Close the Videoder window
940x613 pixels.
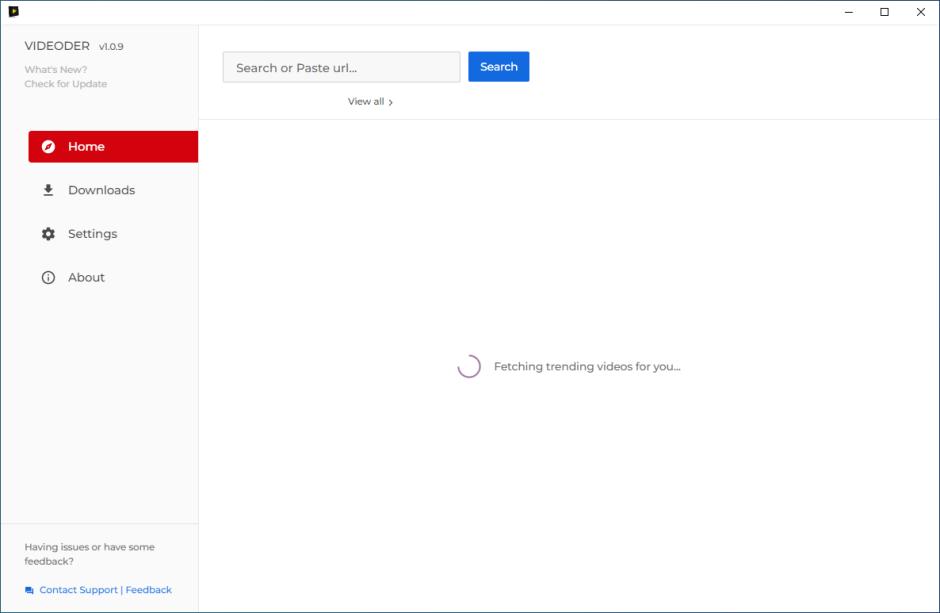click(921, 12)
